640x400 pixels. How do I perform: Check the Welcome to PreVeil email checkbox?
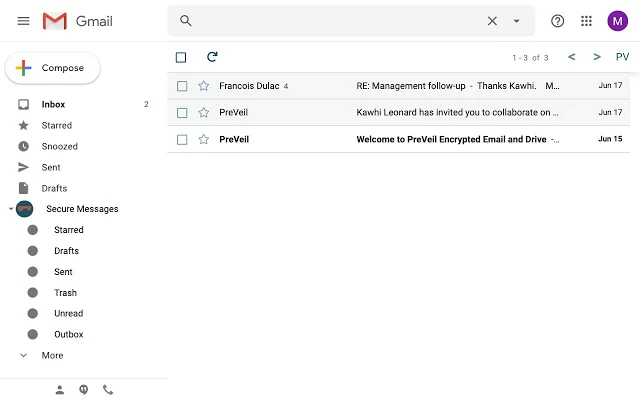tap(182, 140)
